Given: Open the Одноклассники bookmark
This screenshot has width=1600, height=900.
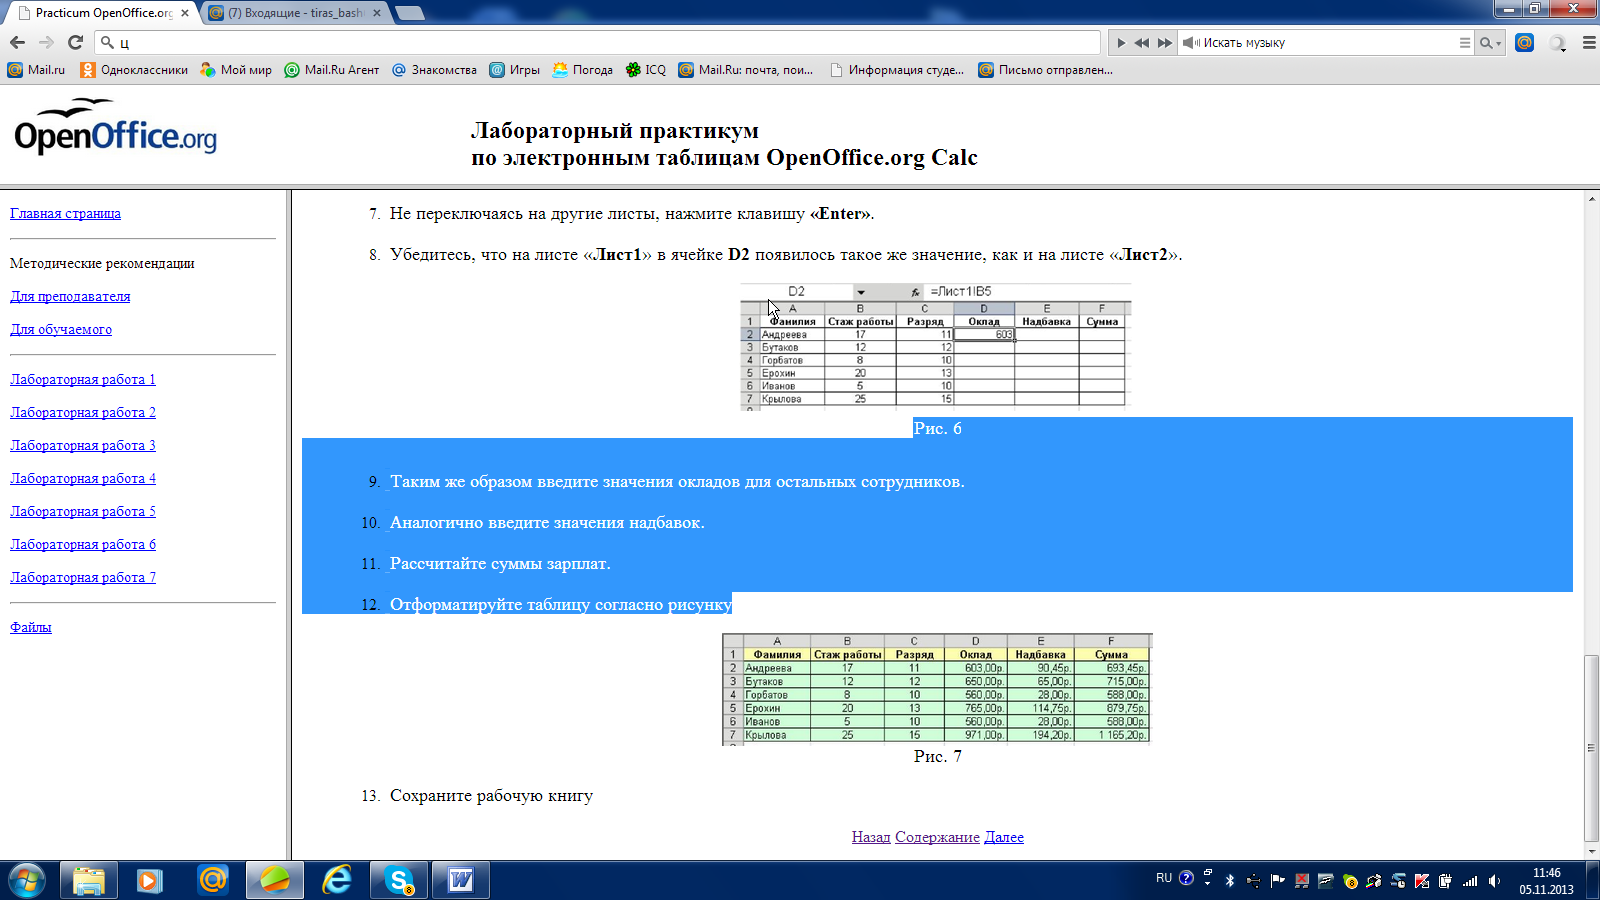Looking at the screenshot, I should (134, 70).
